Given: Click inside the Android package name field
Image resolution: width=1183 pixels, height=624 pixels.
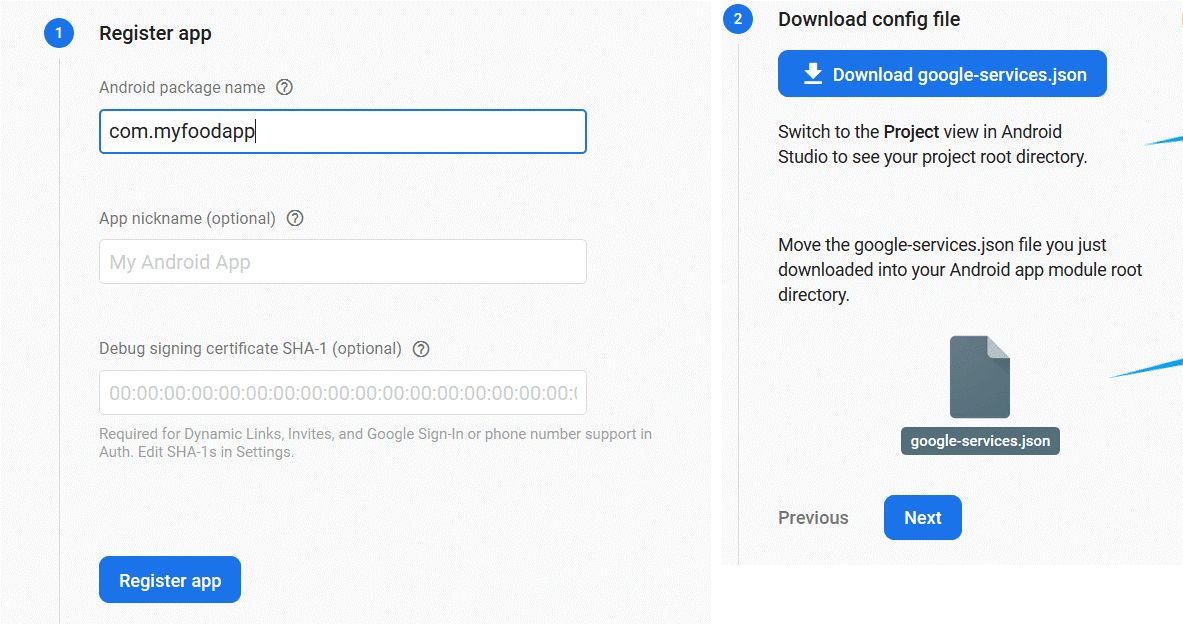Looking at the screenshot, I should point(342,131).
